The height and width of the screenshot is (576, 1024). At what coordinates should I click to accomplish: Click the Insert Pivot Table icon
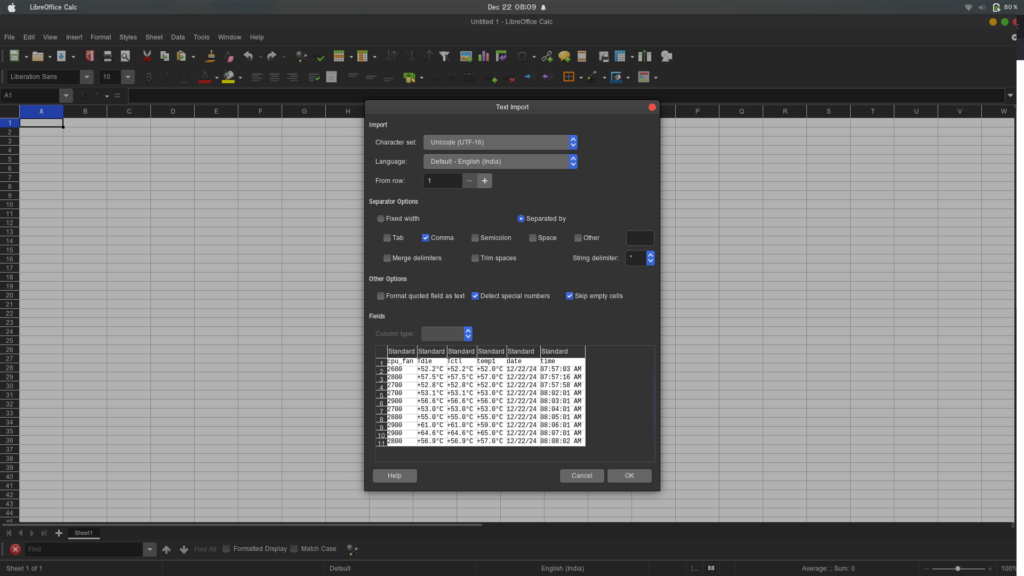tap(502, 56)
